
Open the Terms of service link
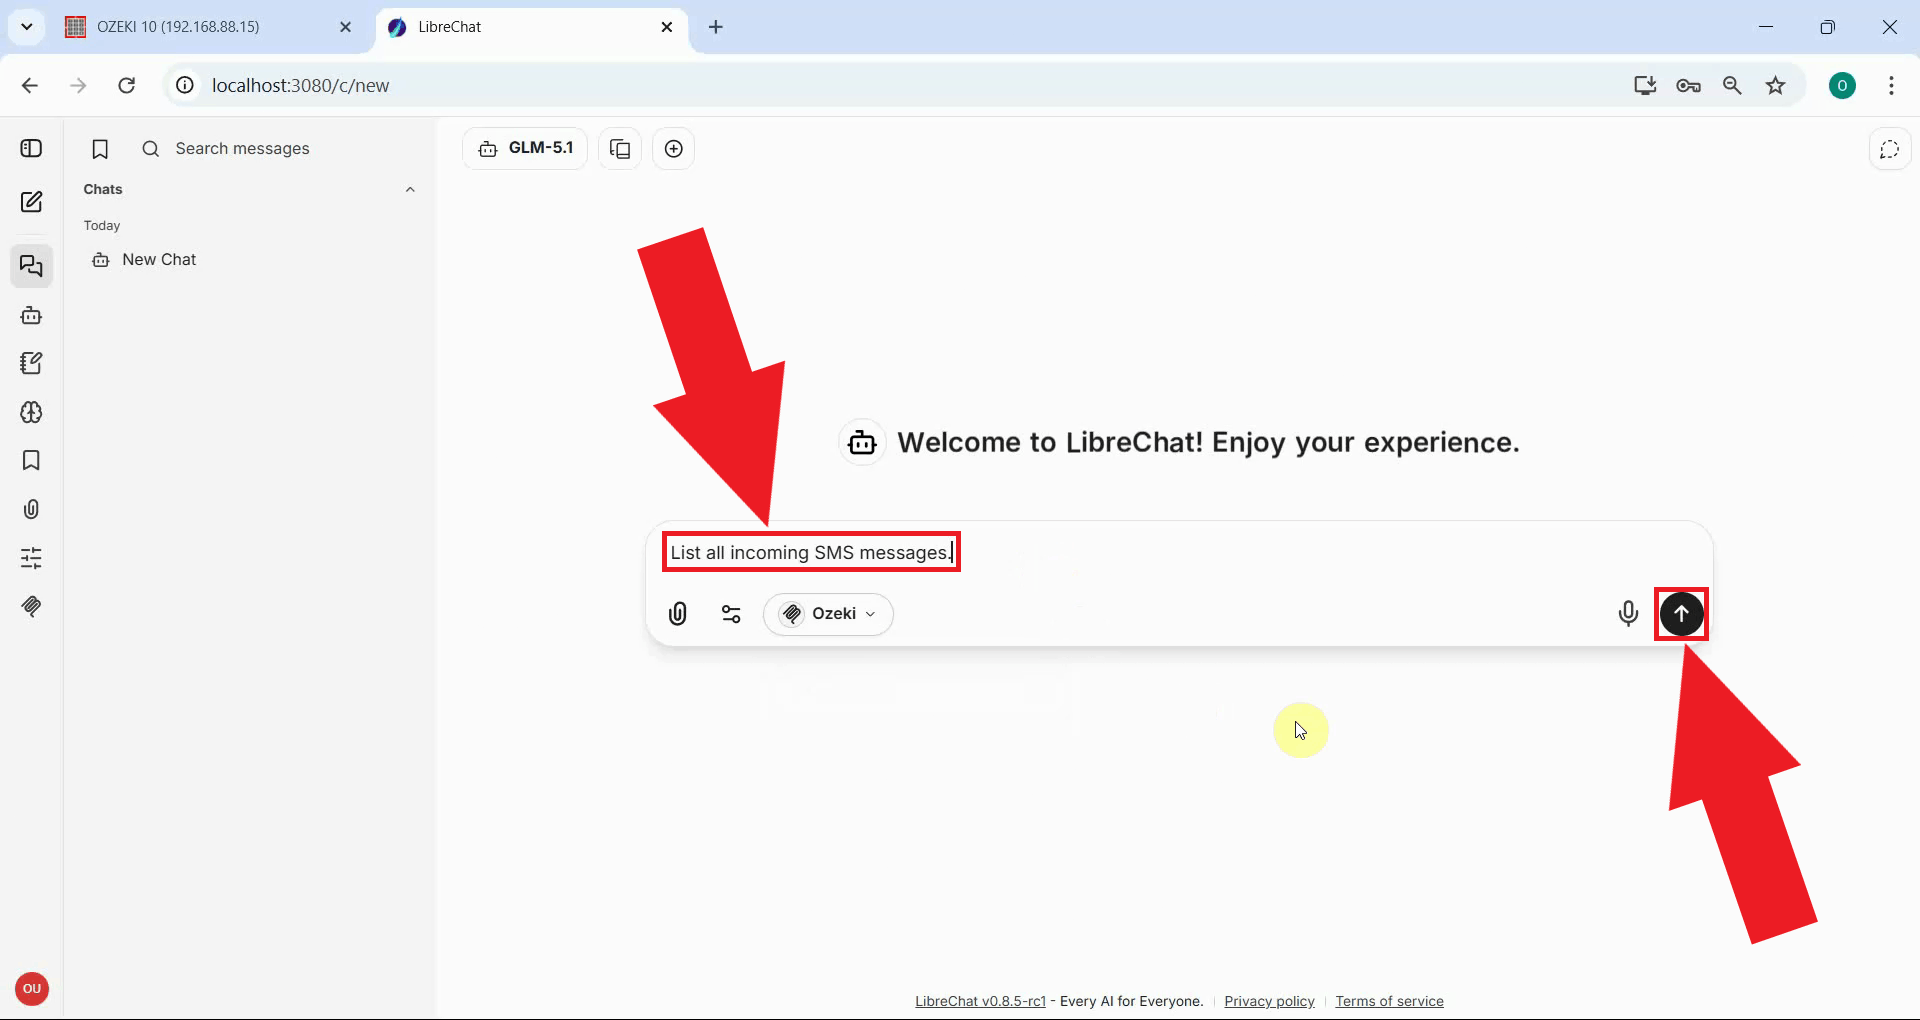1389,1001
